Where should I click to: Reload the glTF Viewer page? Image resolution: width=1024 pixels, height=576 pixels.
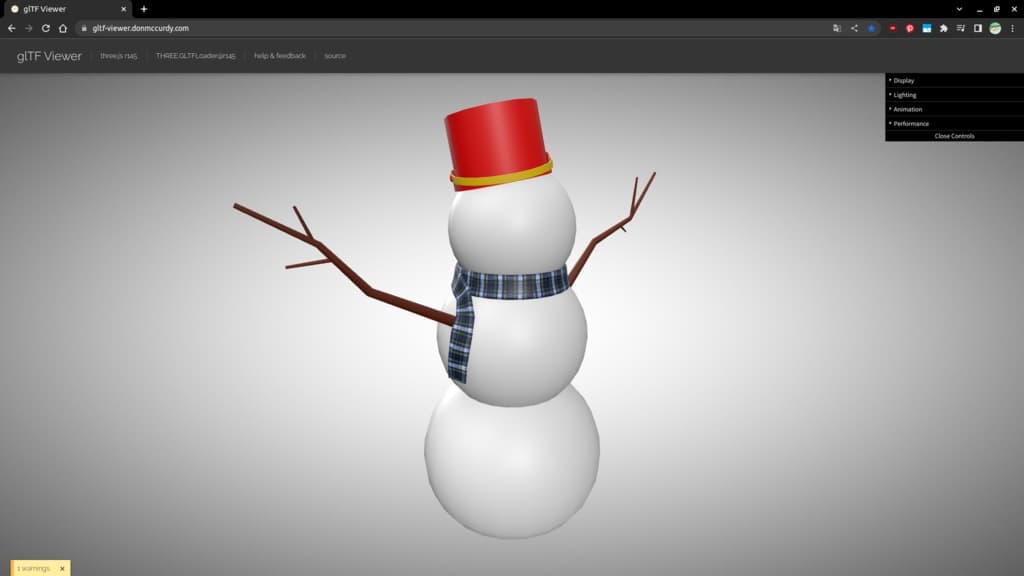(46, 28)
